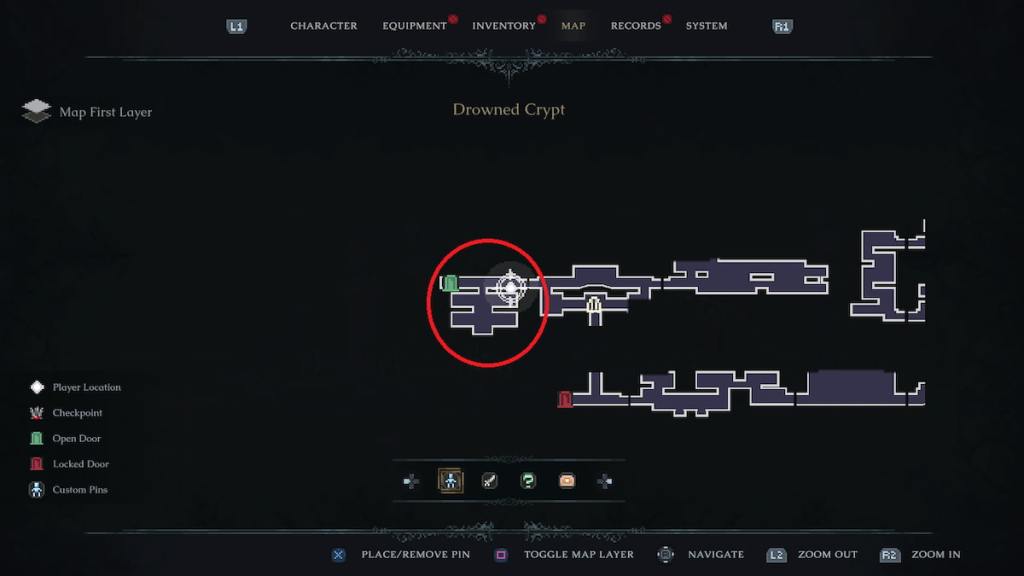Toggle map layer using square button prompt
1024x576 pixels.
point(502,554)
